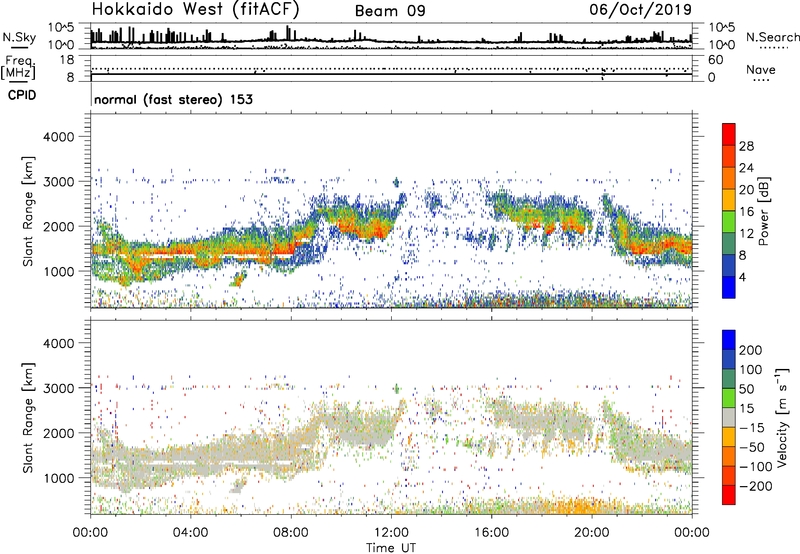Click the gray segment of velocity colorbar
The image size is (800, 554).
[x=729, y=418]
